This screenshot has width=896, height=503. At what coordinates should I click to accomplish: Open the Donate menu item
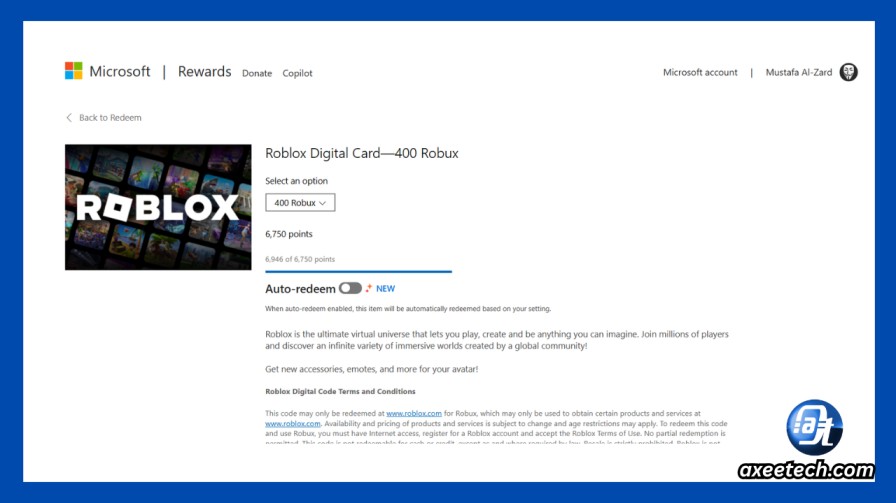257,73
